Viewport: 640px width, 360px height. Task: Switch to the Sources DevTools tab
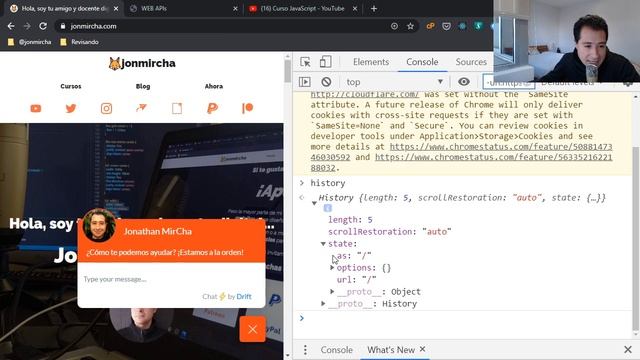tap(471, 62)
